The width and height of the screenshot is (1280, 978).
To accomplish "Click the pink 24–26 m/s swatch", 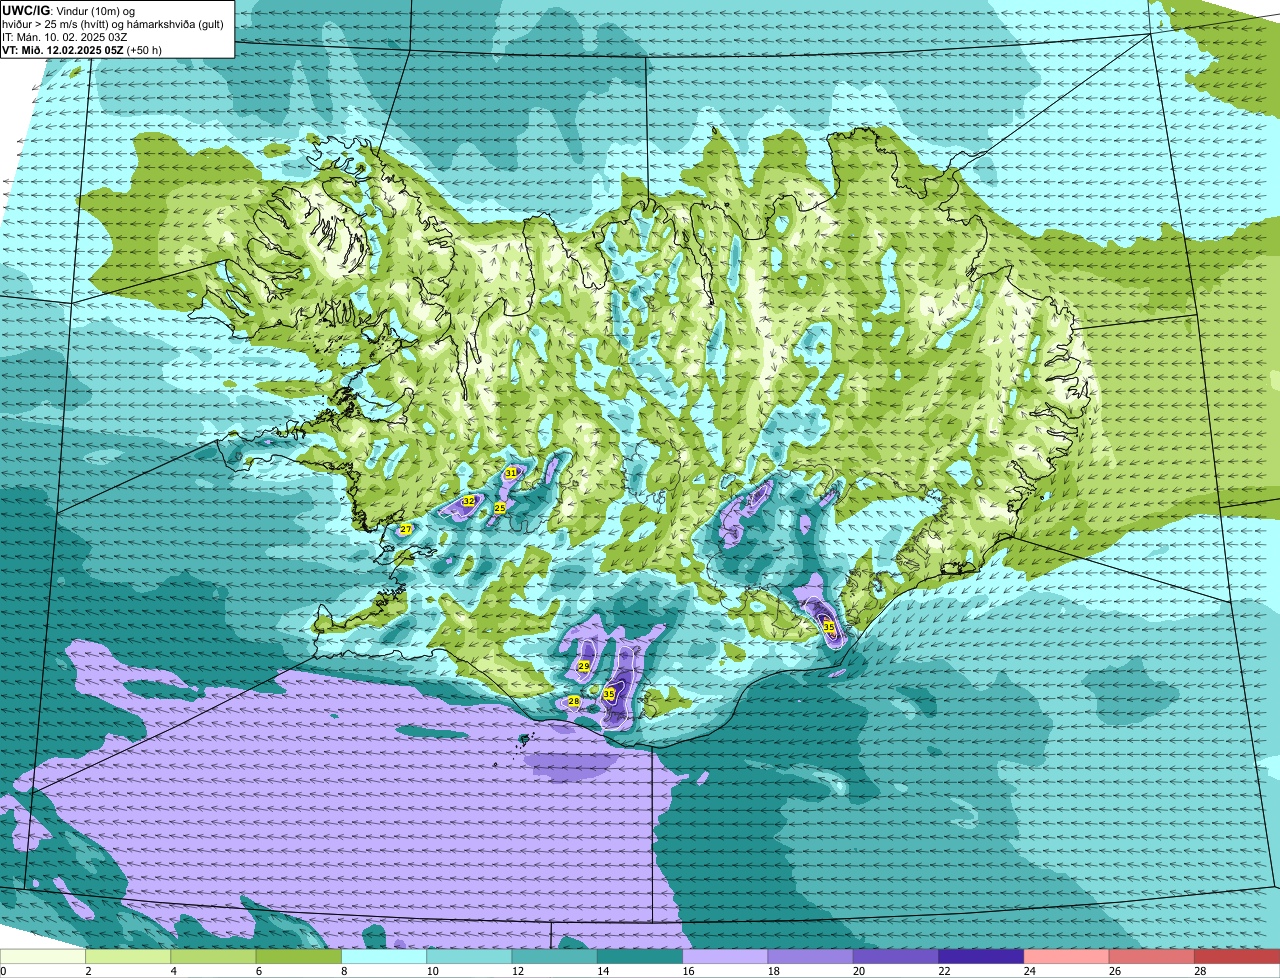I will pyautogui.click(x=1066, y=957).
